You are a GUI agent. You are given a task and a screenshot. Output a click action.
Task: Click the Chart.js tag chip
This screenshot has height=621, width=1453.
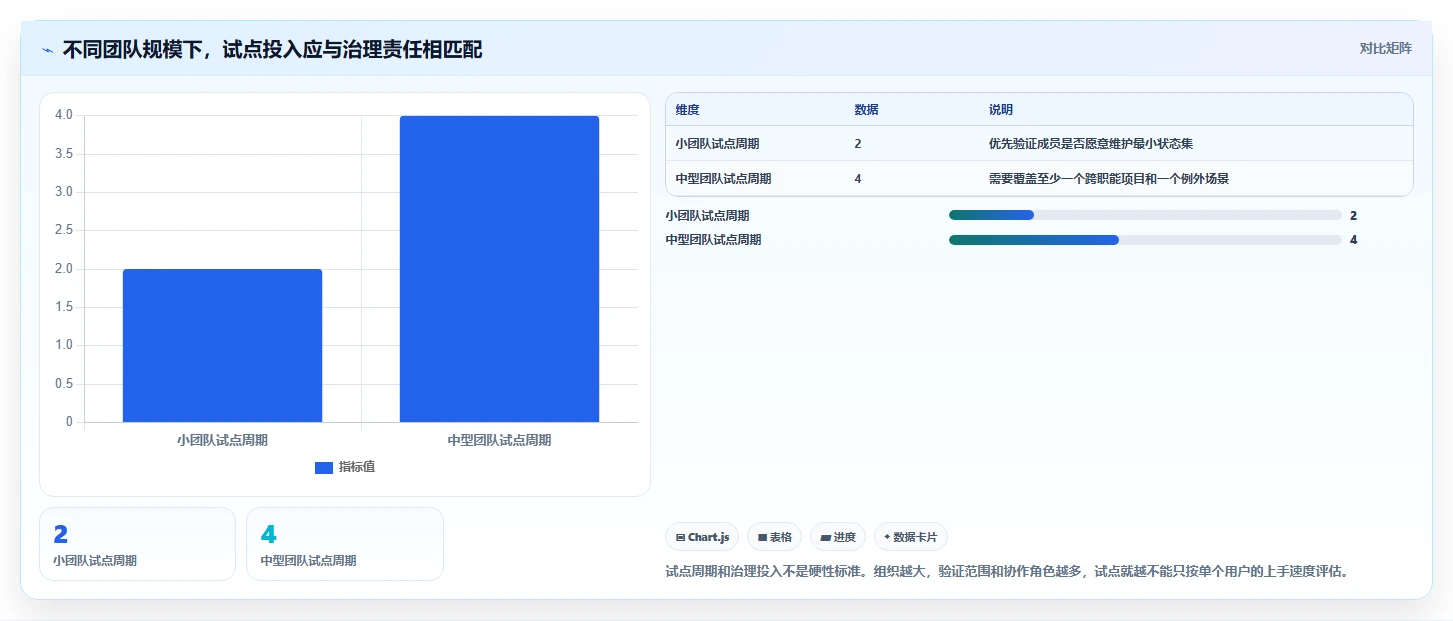pos(702,537)
